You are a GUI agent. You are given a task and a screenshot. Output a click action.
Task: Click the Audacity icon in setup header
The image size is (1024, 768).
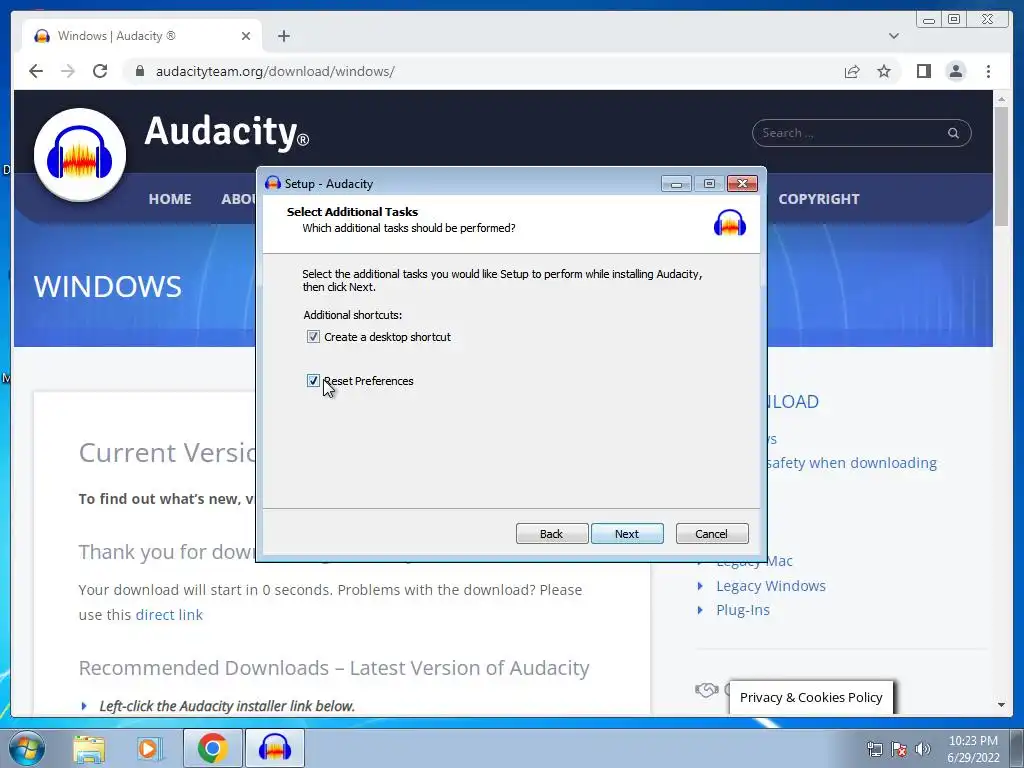pyautogui.click(x=729, y=223)
